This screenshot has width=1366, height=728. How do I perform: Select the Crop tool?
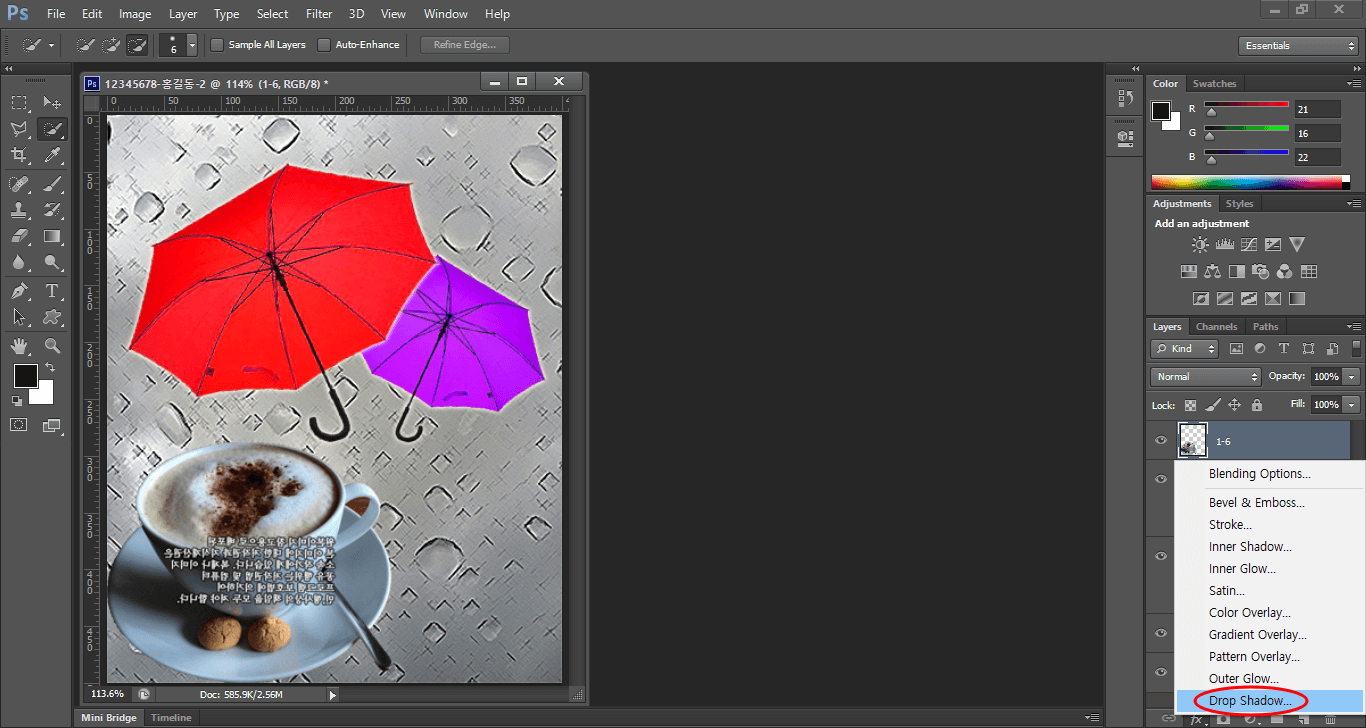(x=19, y=155)
